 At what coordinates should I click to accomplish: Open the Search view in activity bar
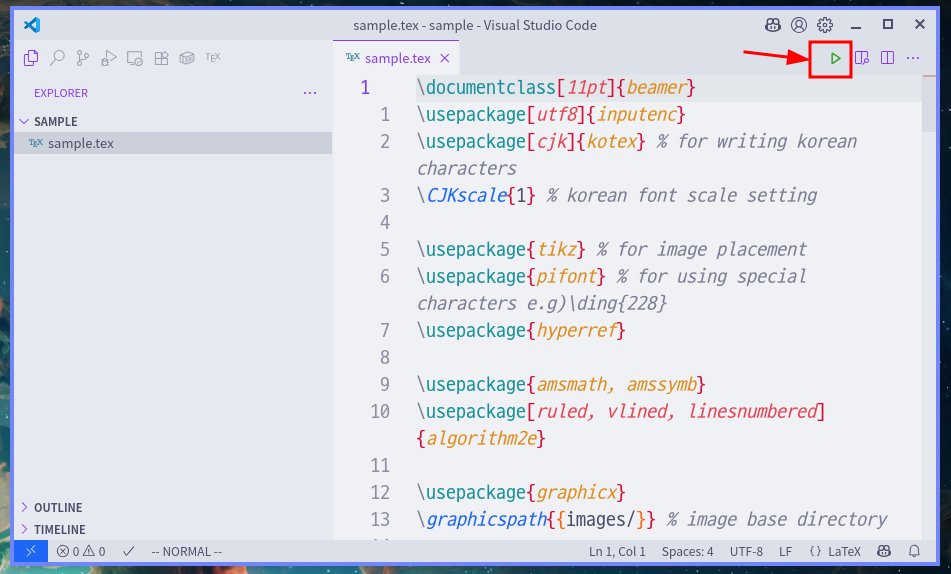[58, 58]
